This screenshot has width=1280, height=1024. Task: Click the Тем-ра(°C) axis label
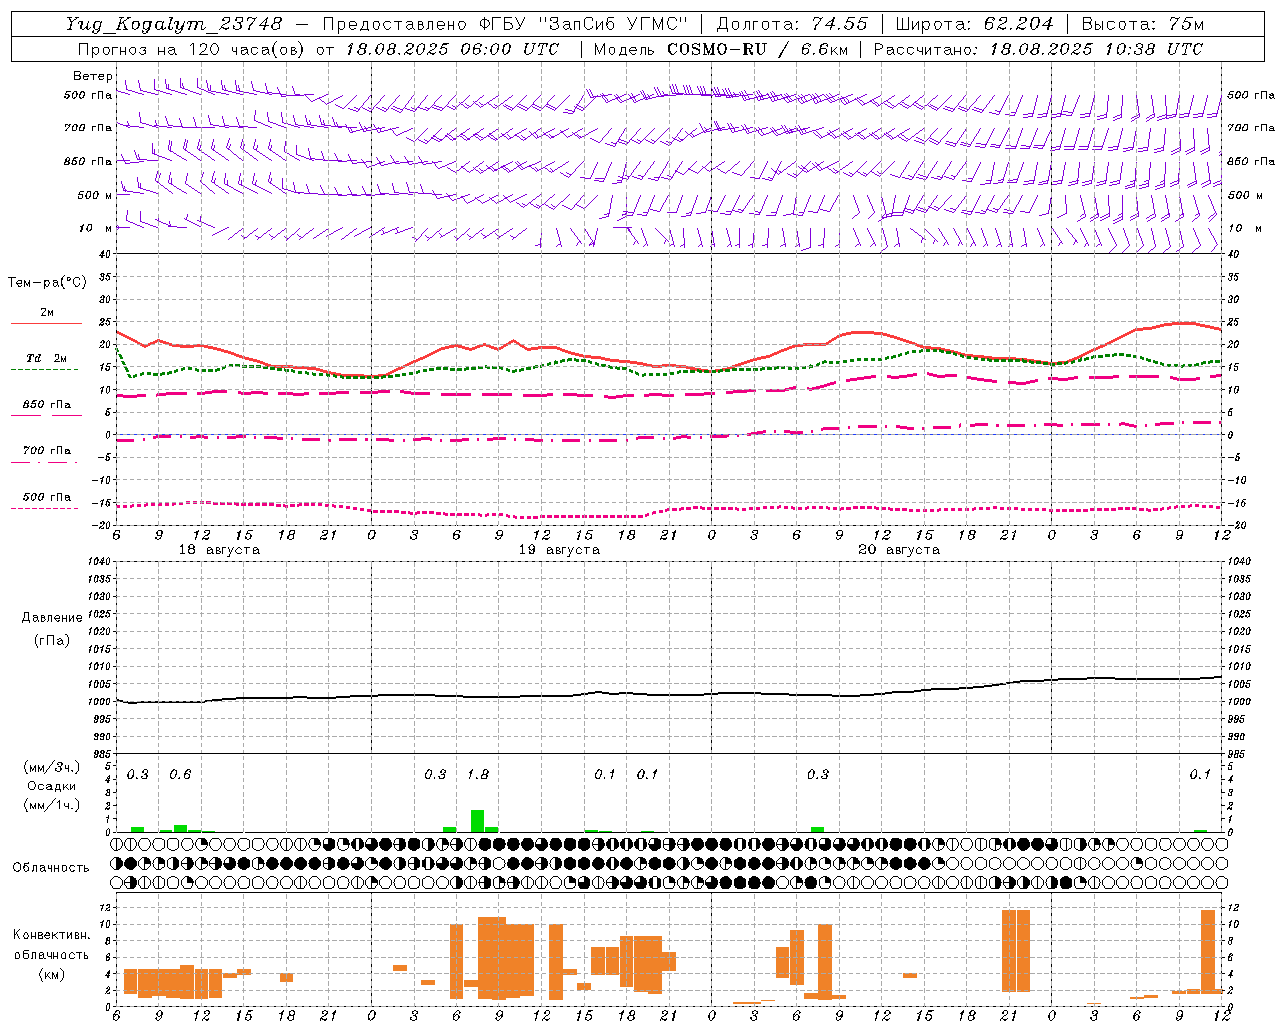tap(47, 283)
